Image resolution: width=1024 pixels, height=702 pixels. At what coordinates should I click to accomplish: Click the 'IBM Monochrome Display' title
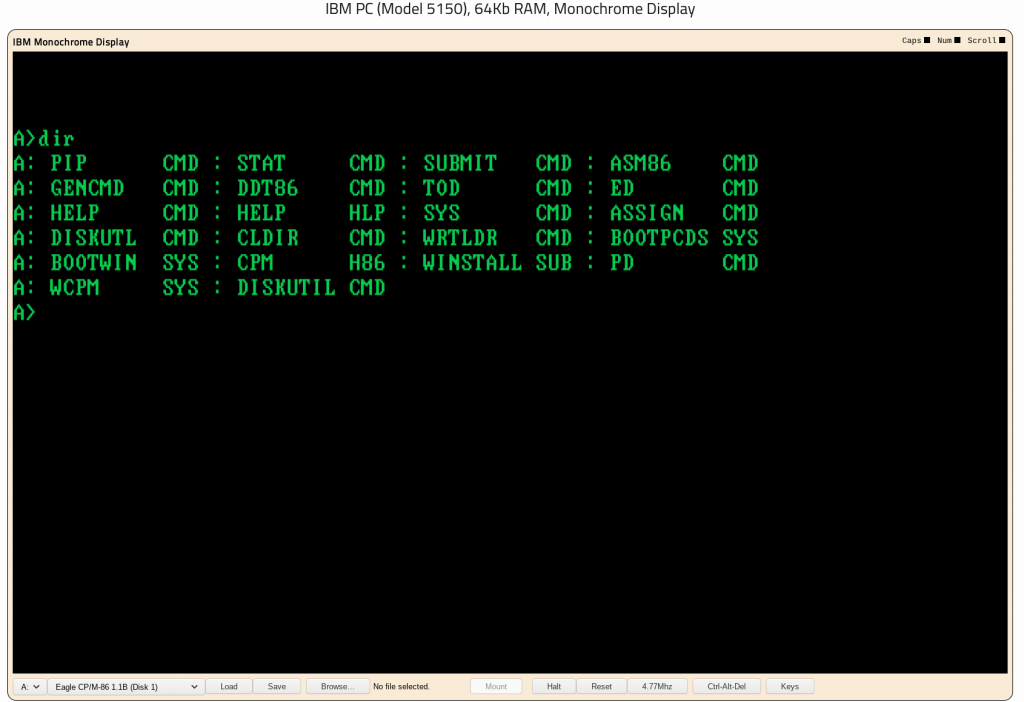point(71,42)
